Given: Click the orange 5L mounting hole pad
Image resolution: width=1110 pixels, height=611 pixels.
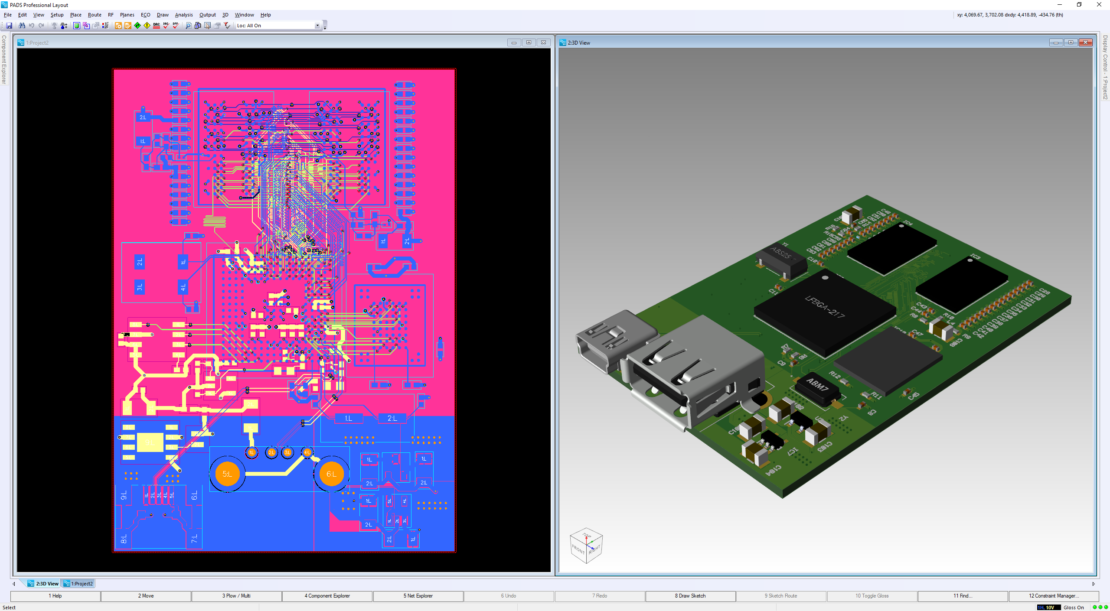Looking at the screenshot, I should click(227, 473).
